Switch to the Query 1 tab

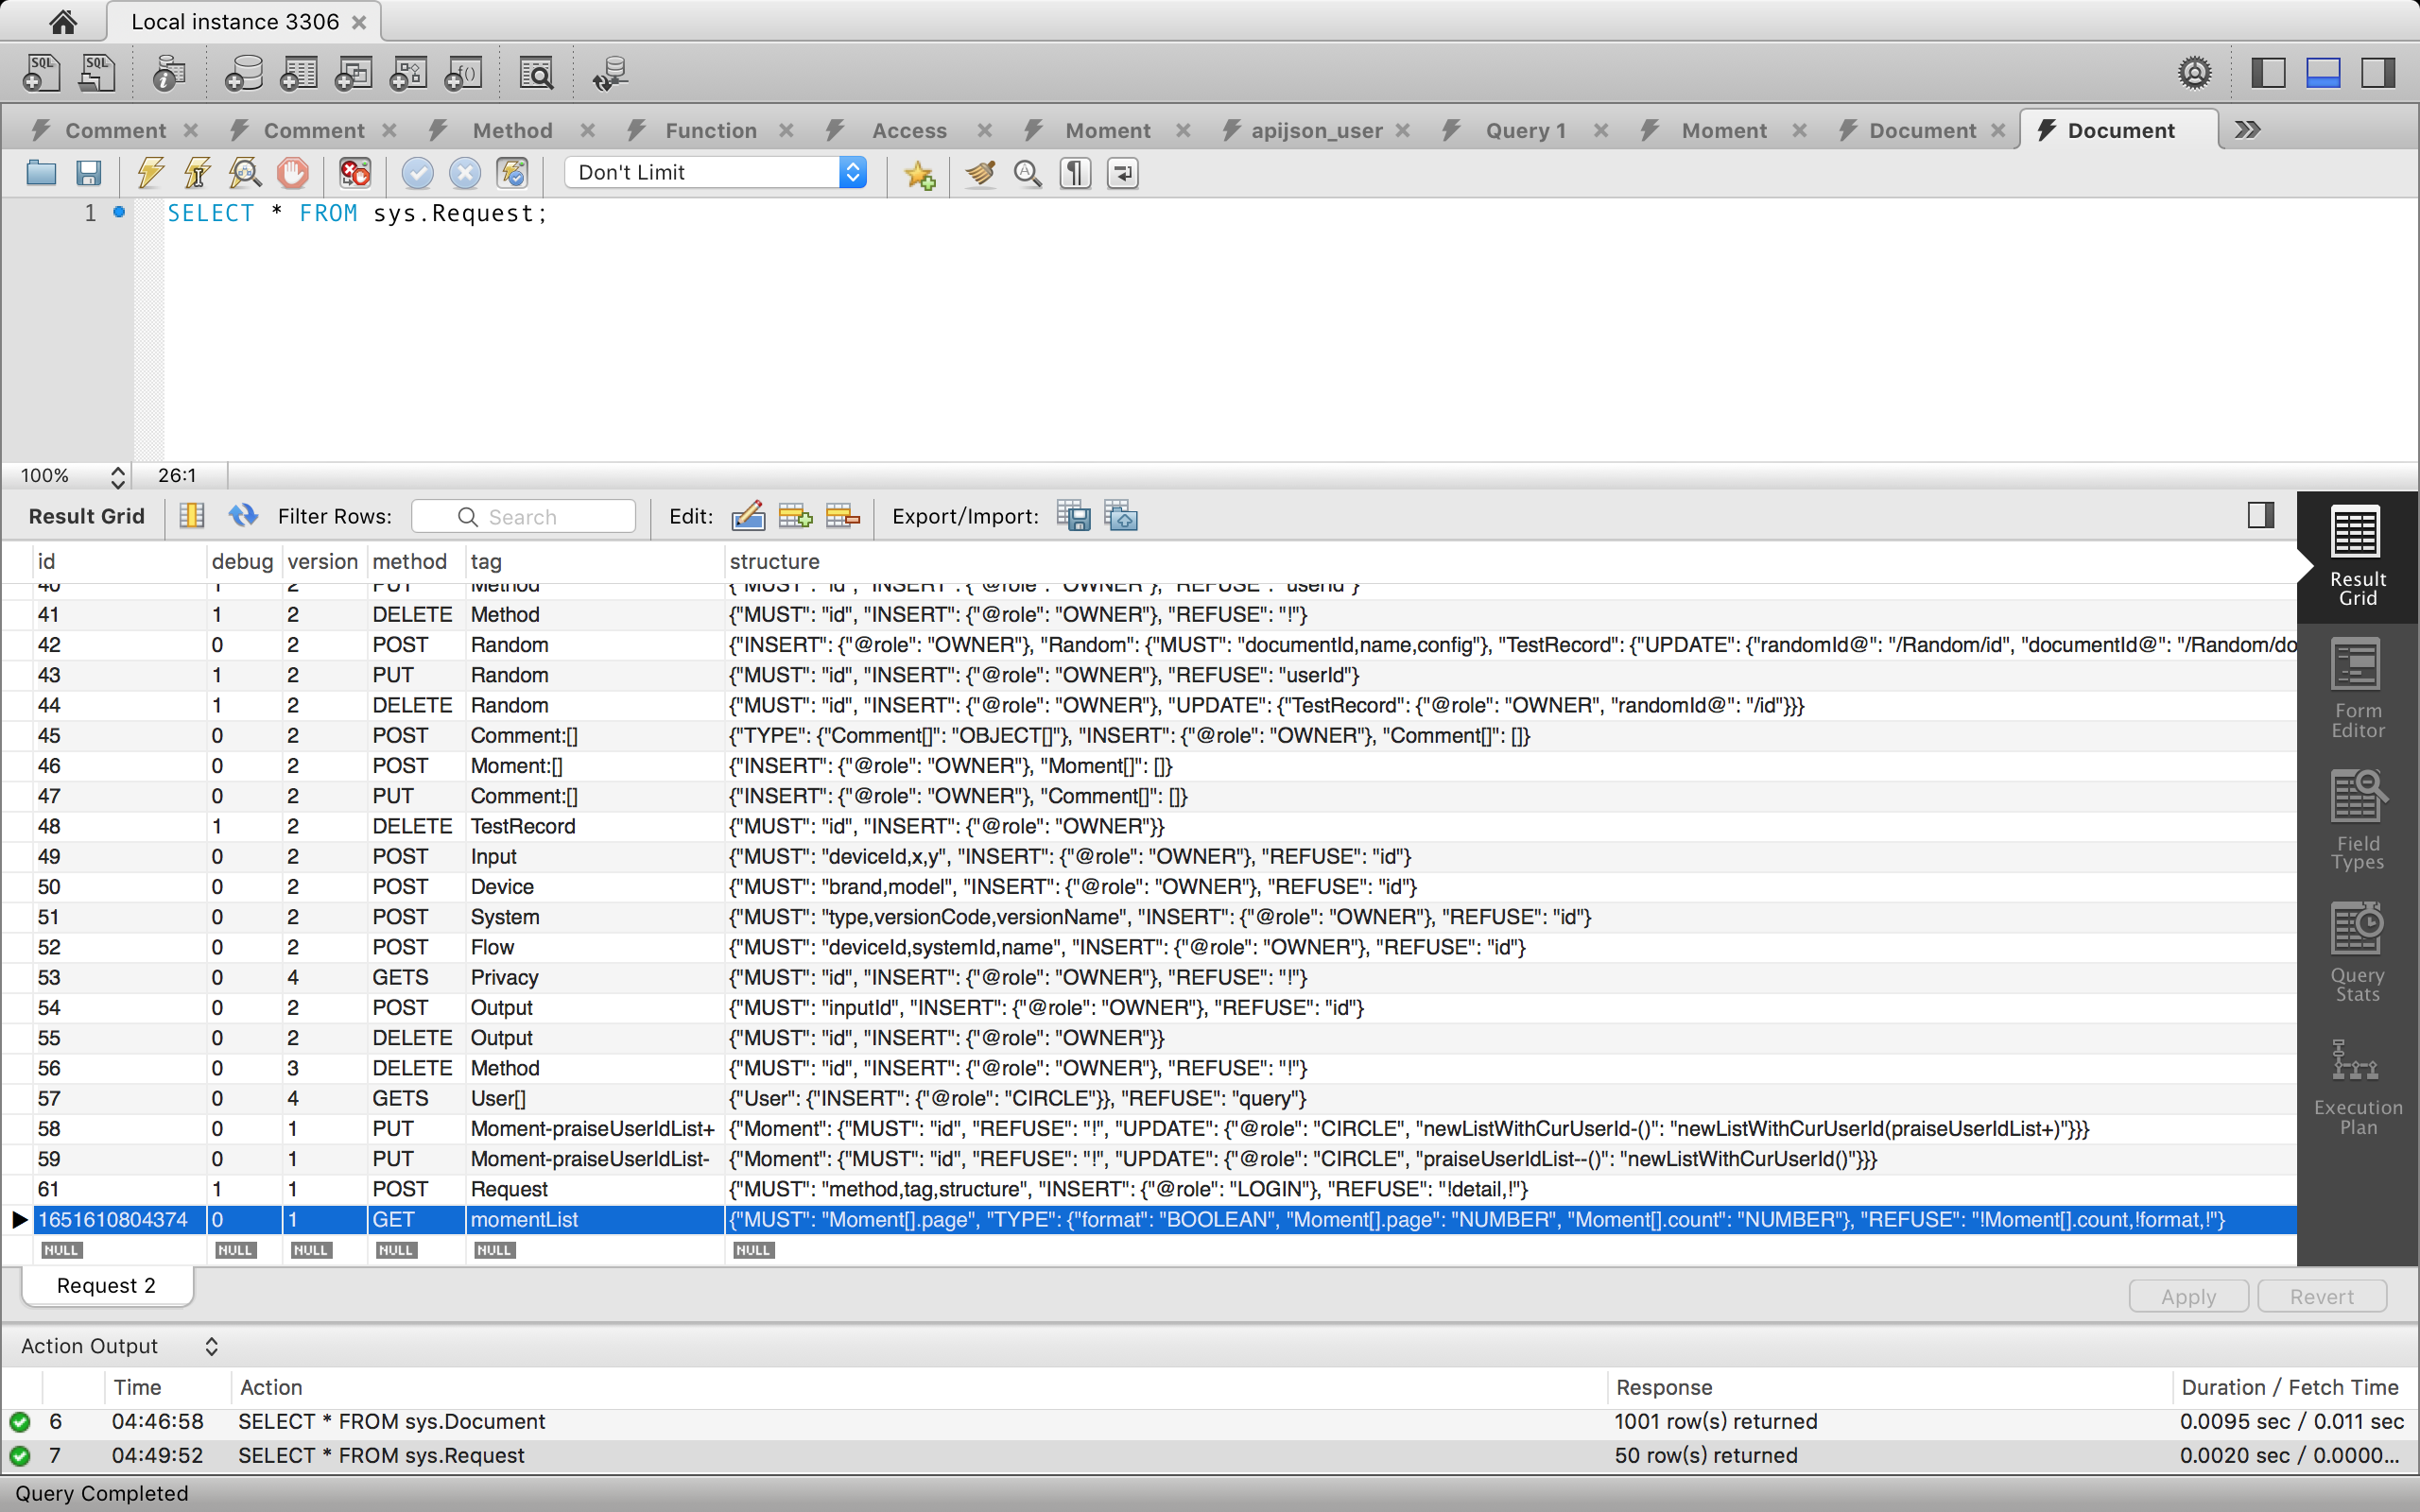tap(1525, 130)
